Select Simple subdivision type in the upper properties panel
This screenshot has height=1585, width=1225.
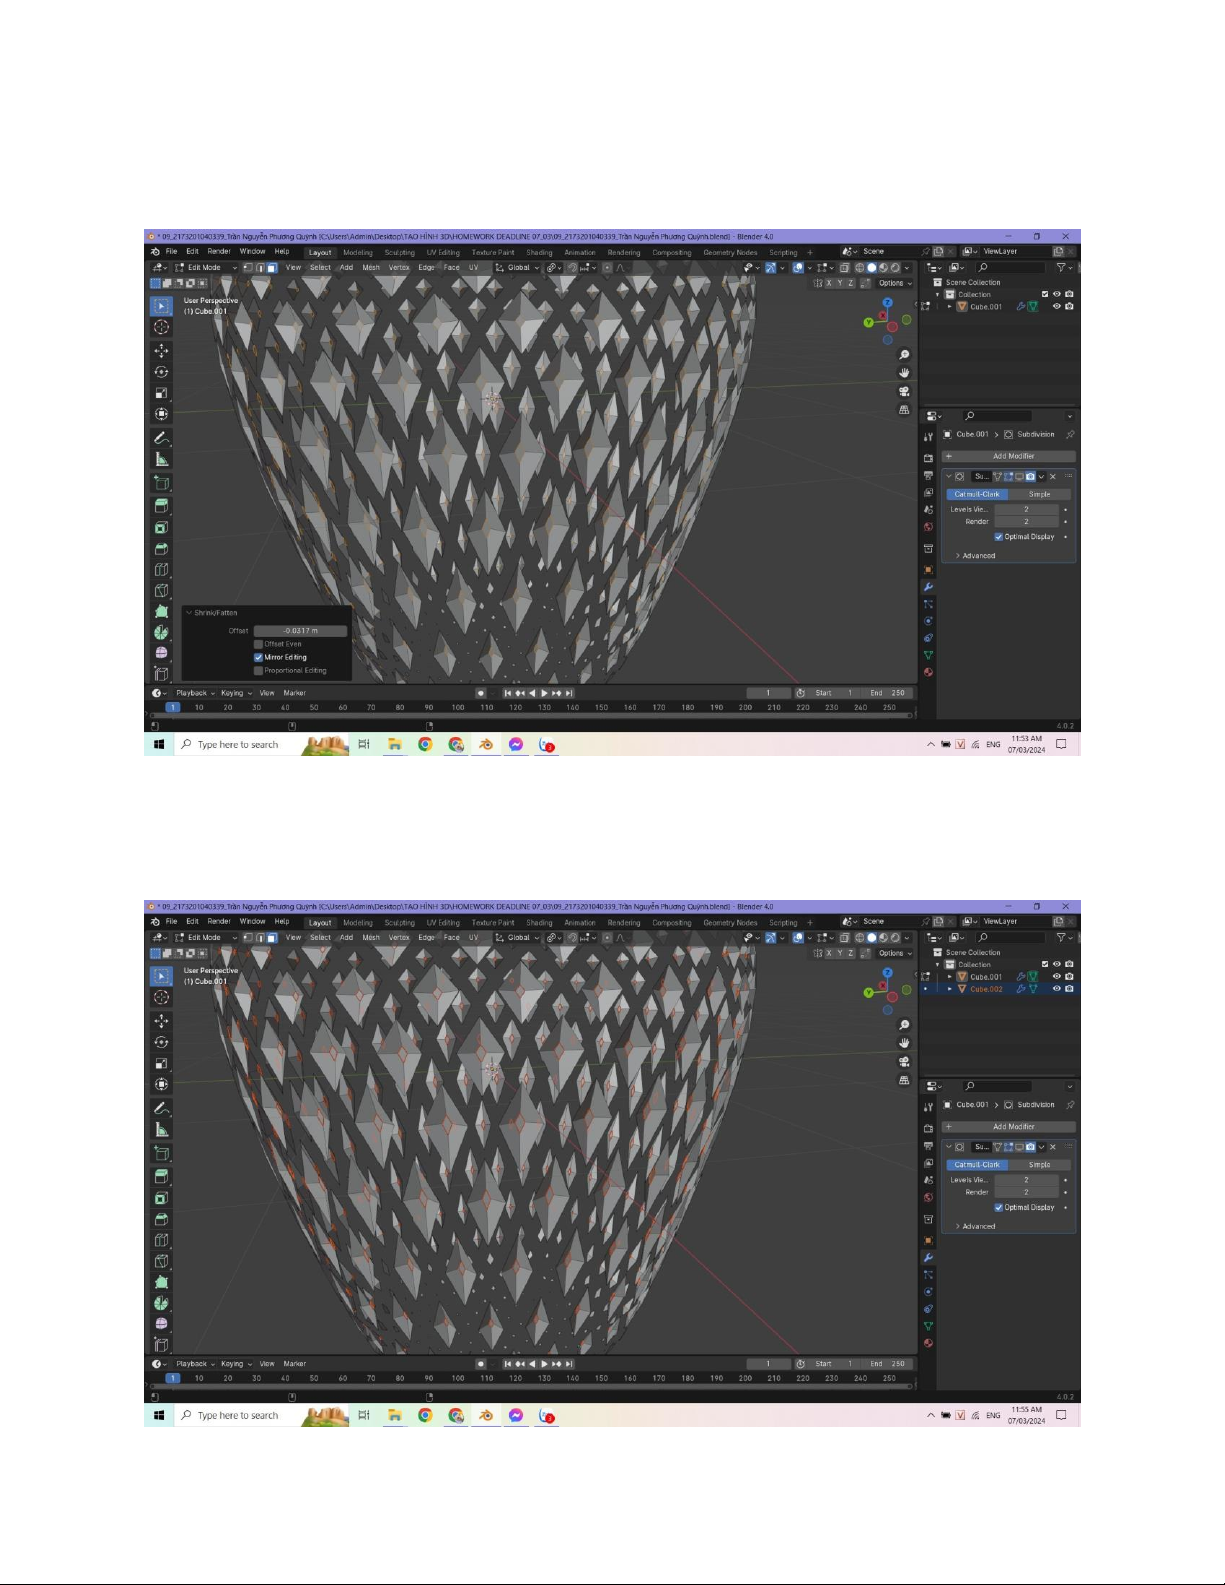click(1039, 494)
